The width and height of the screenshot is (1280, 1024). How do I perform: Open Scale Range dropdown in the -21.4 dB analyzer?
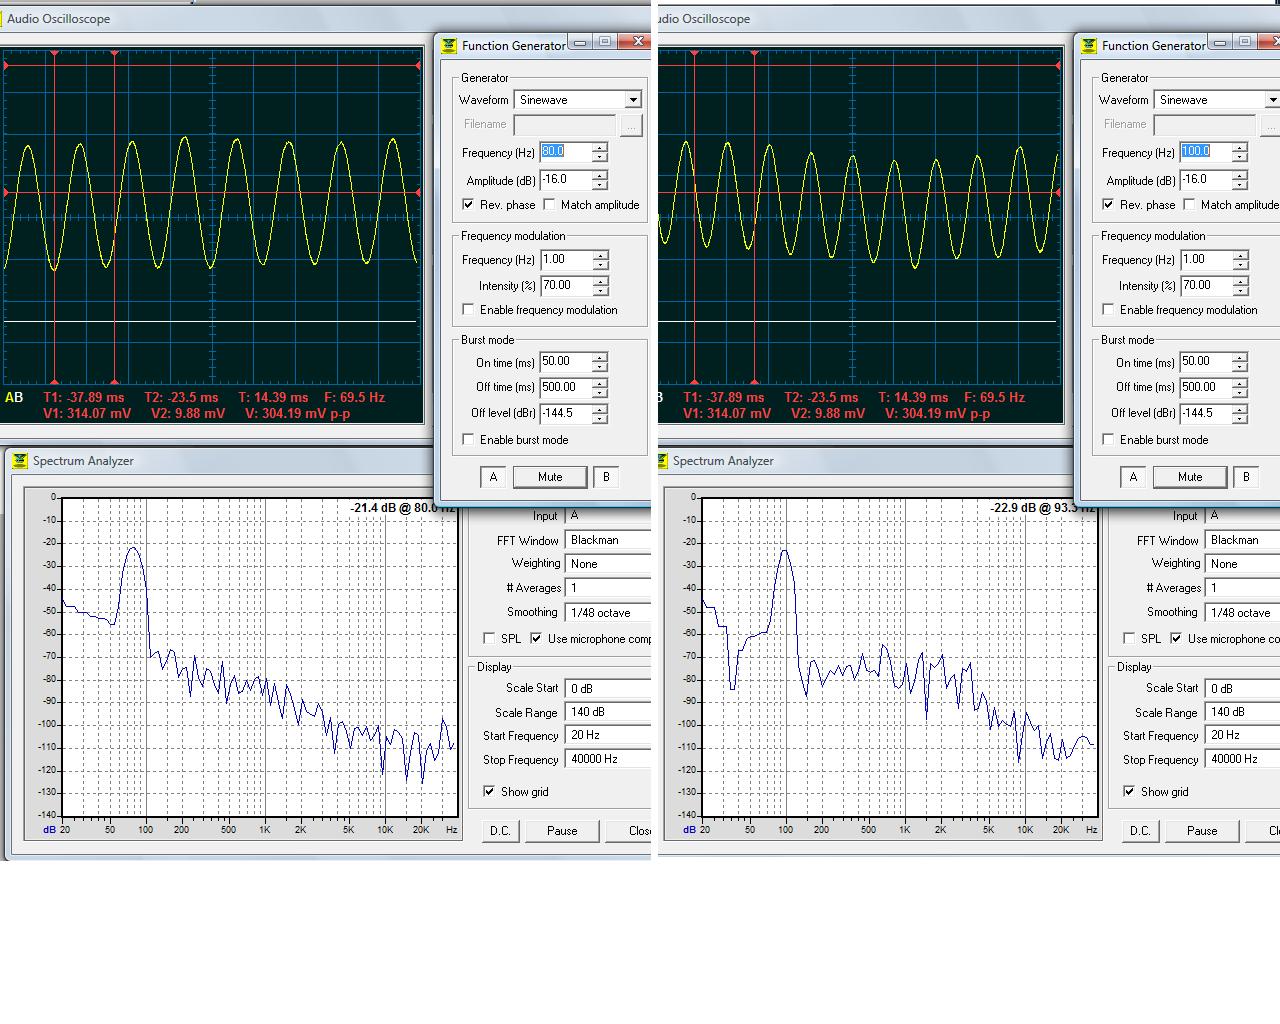click(608, 712)
